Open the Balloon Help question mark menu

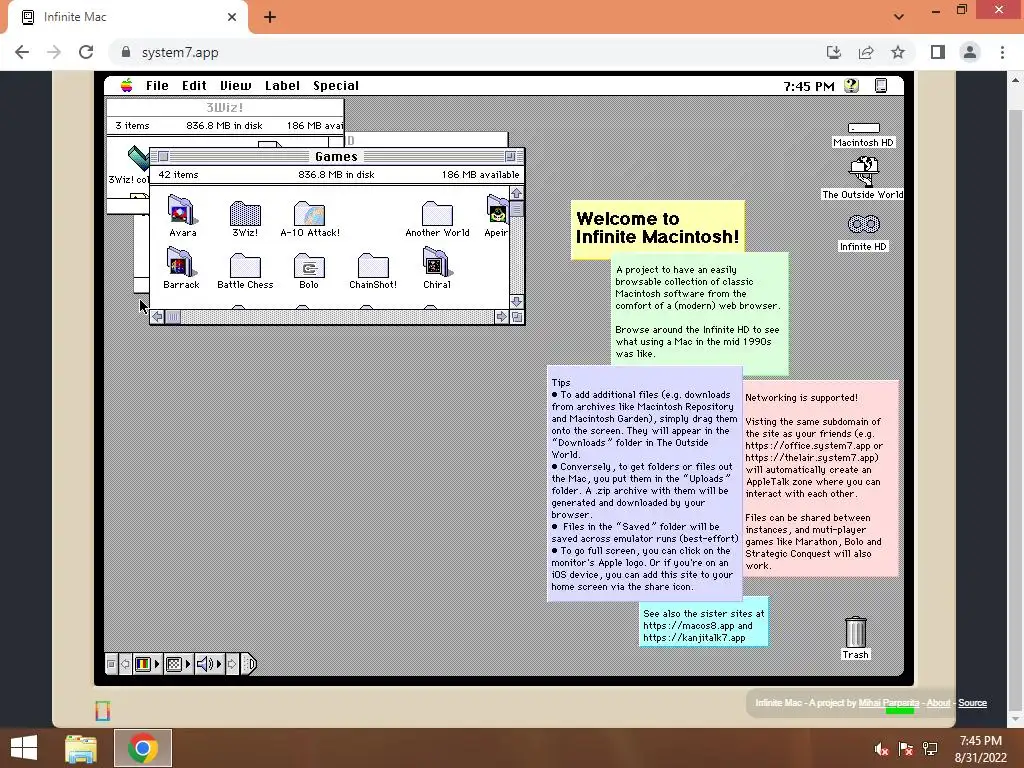tap(851, 86)
